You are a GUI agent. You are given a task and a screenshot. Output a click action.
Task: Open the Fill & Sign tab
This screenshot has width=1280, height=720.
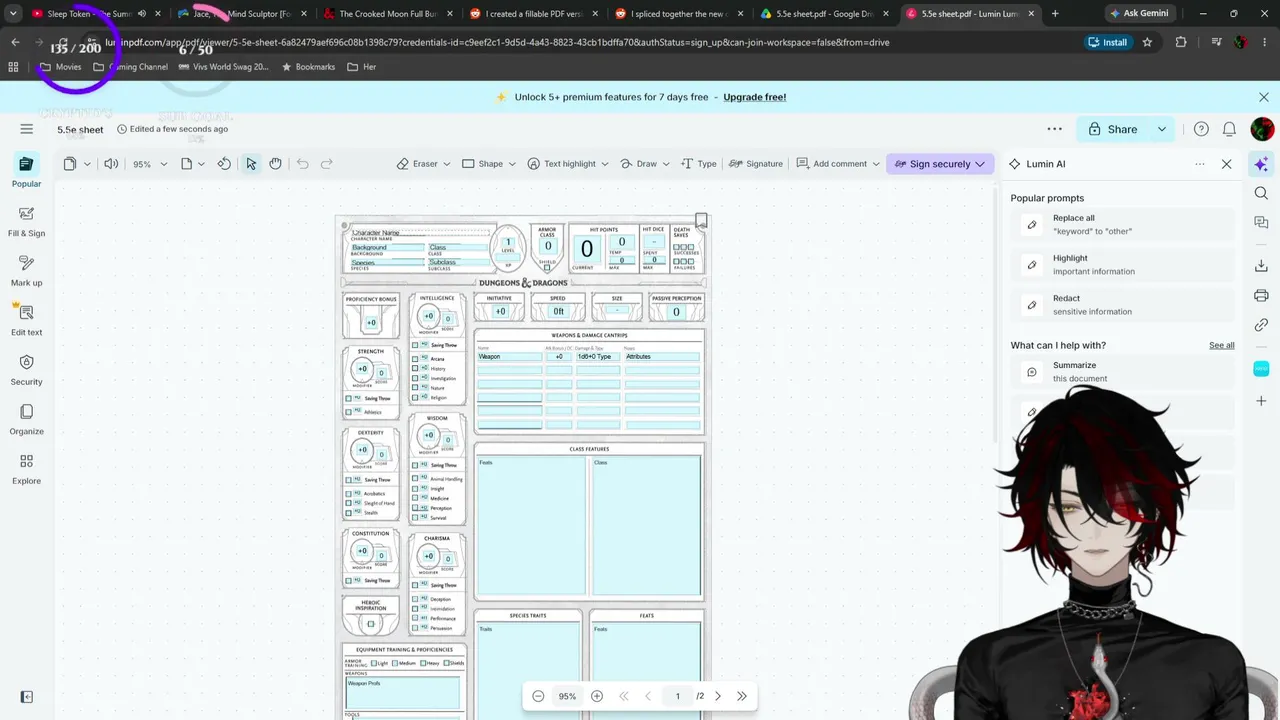pyautogui.click(x=27, y=221)
